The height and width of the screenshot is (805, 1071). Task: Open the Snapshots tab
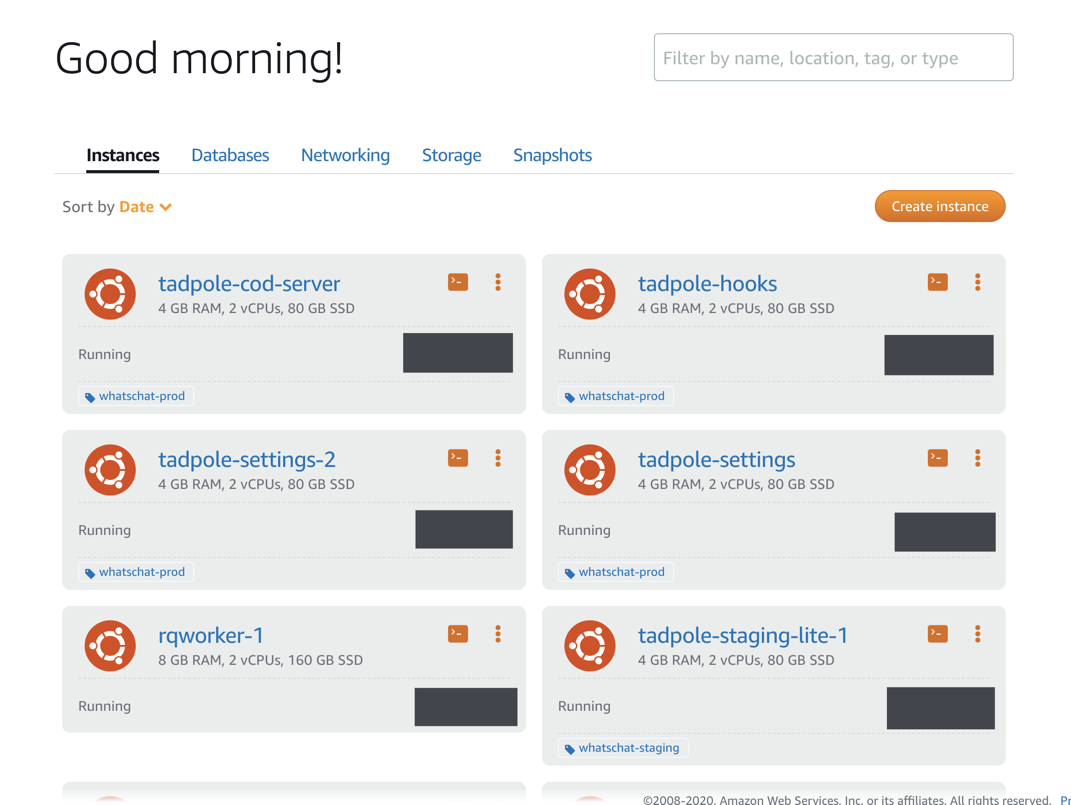click(552, 155)
